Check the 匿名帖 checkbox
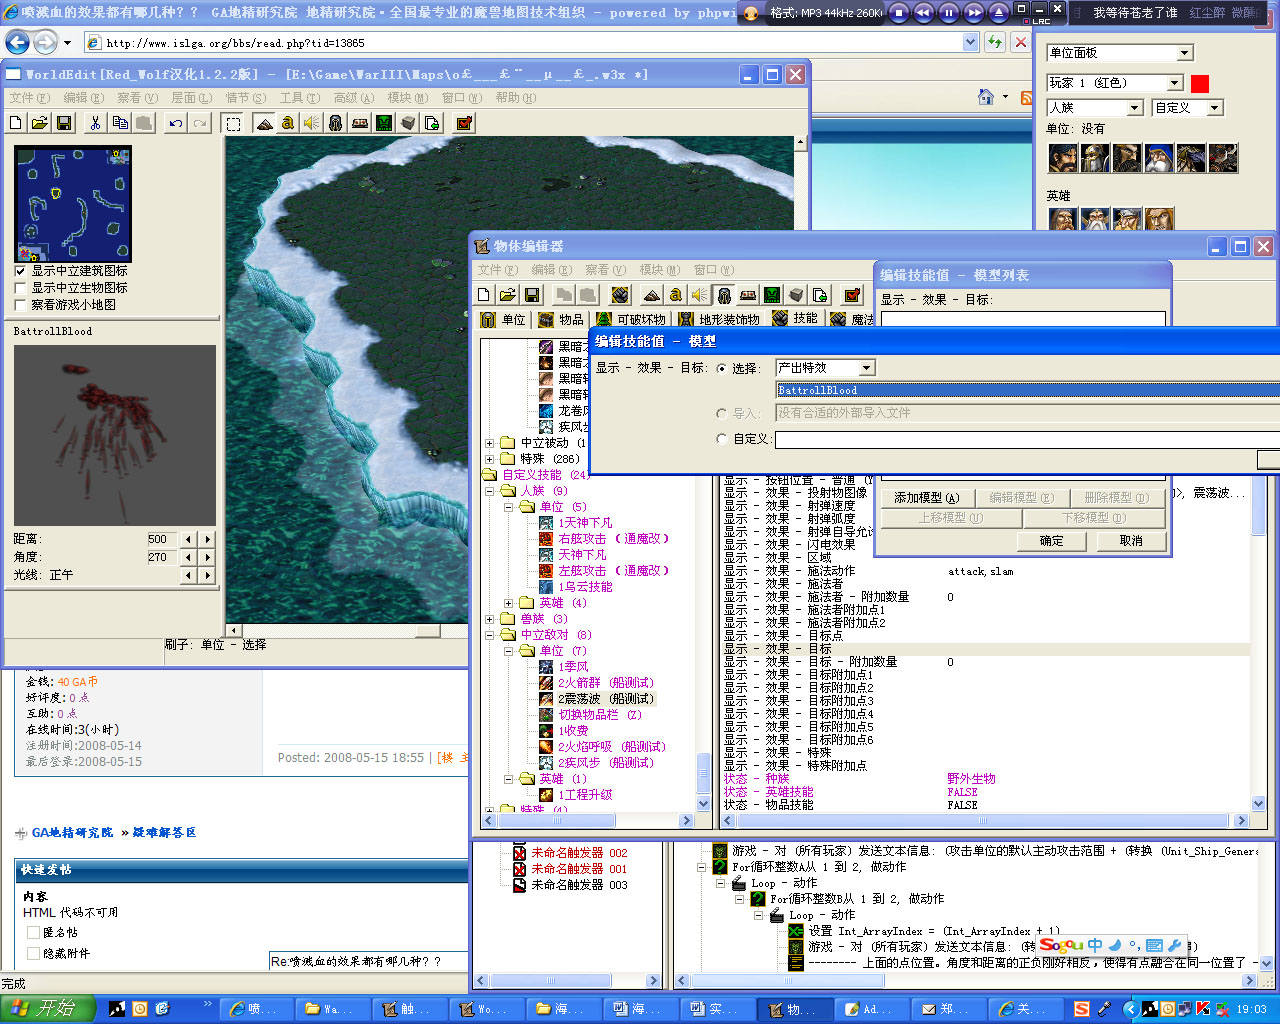 point(33,932)
